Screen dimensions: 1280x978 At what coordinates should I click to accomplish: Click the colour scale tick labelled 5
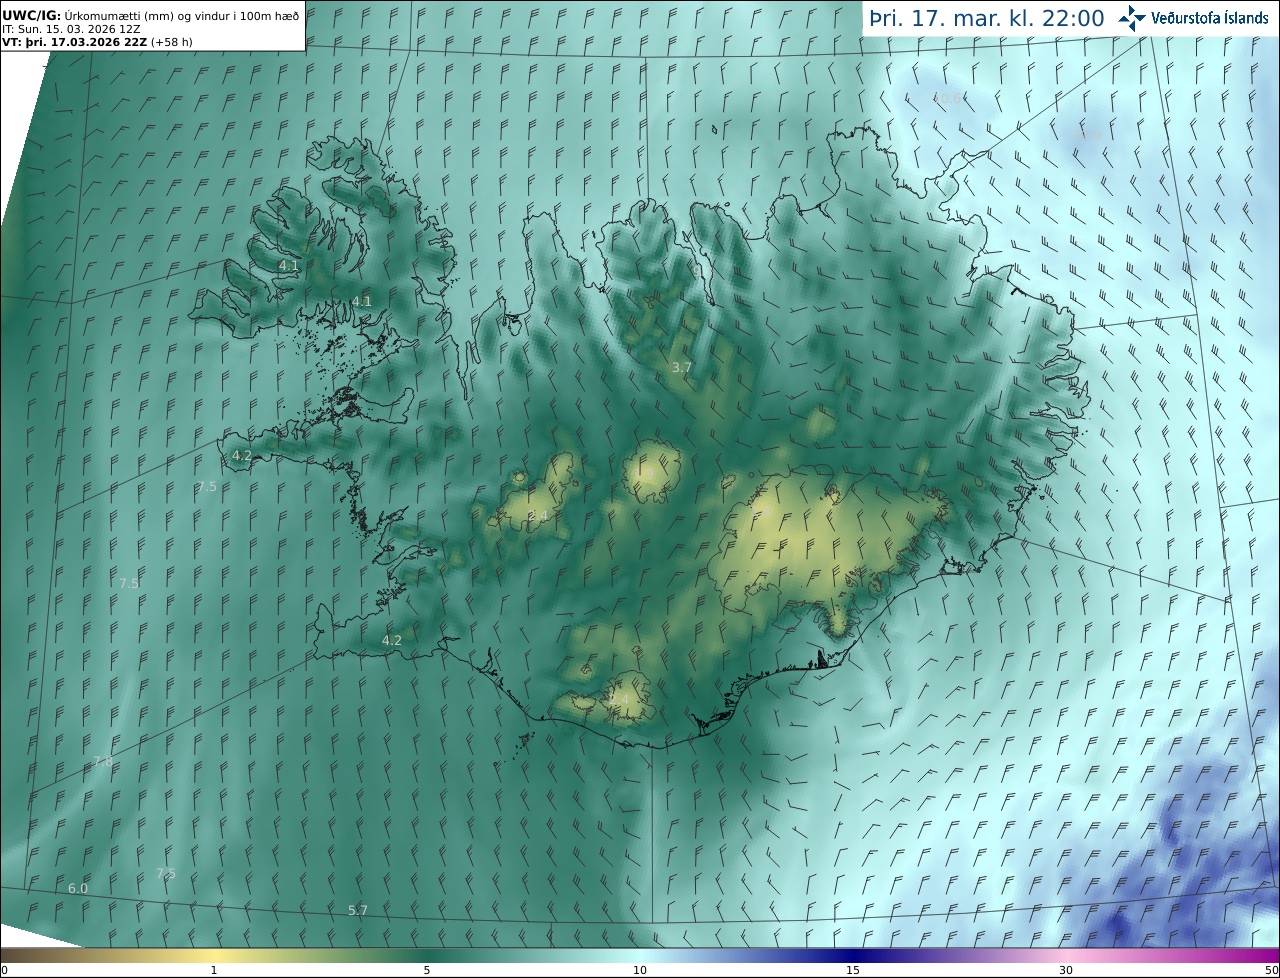(x=427, y=970)
